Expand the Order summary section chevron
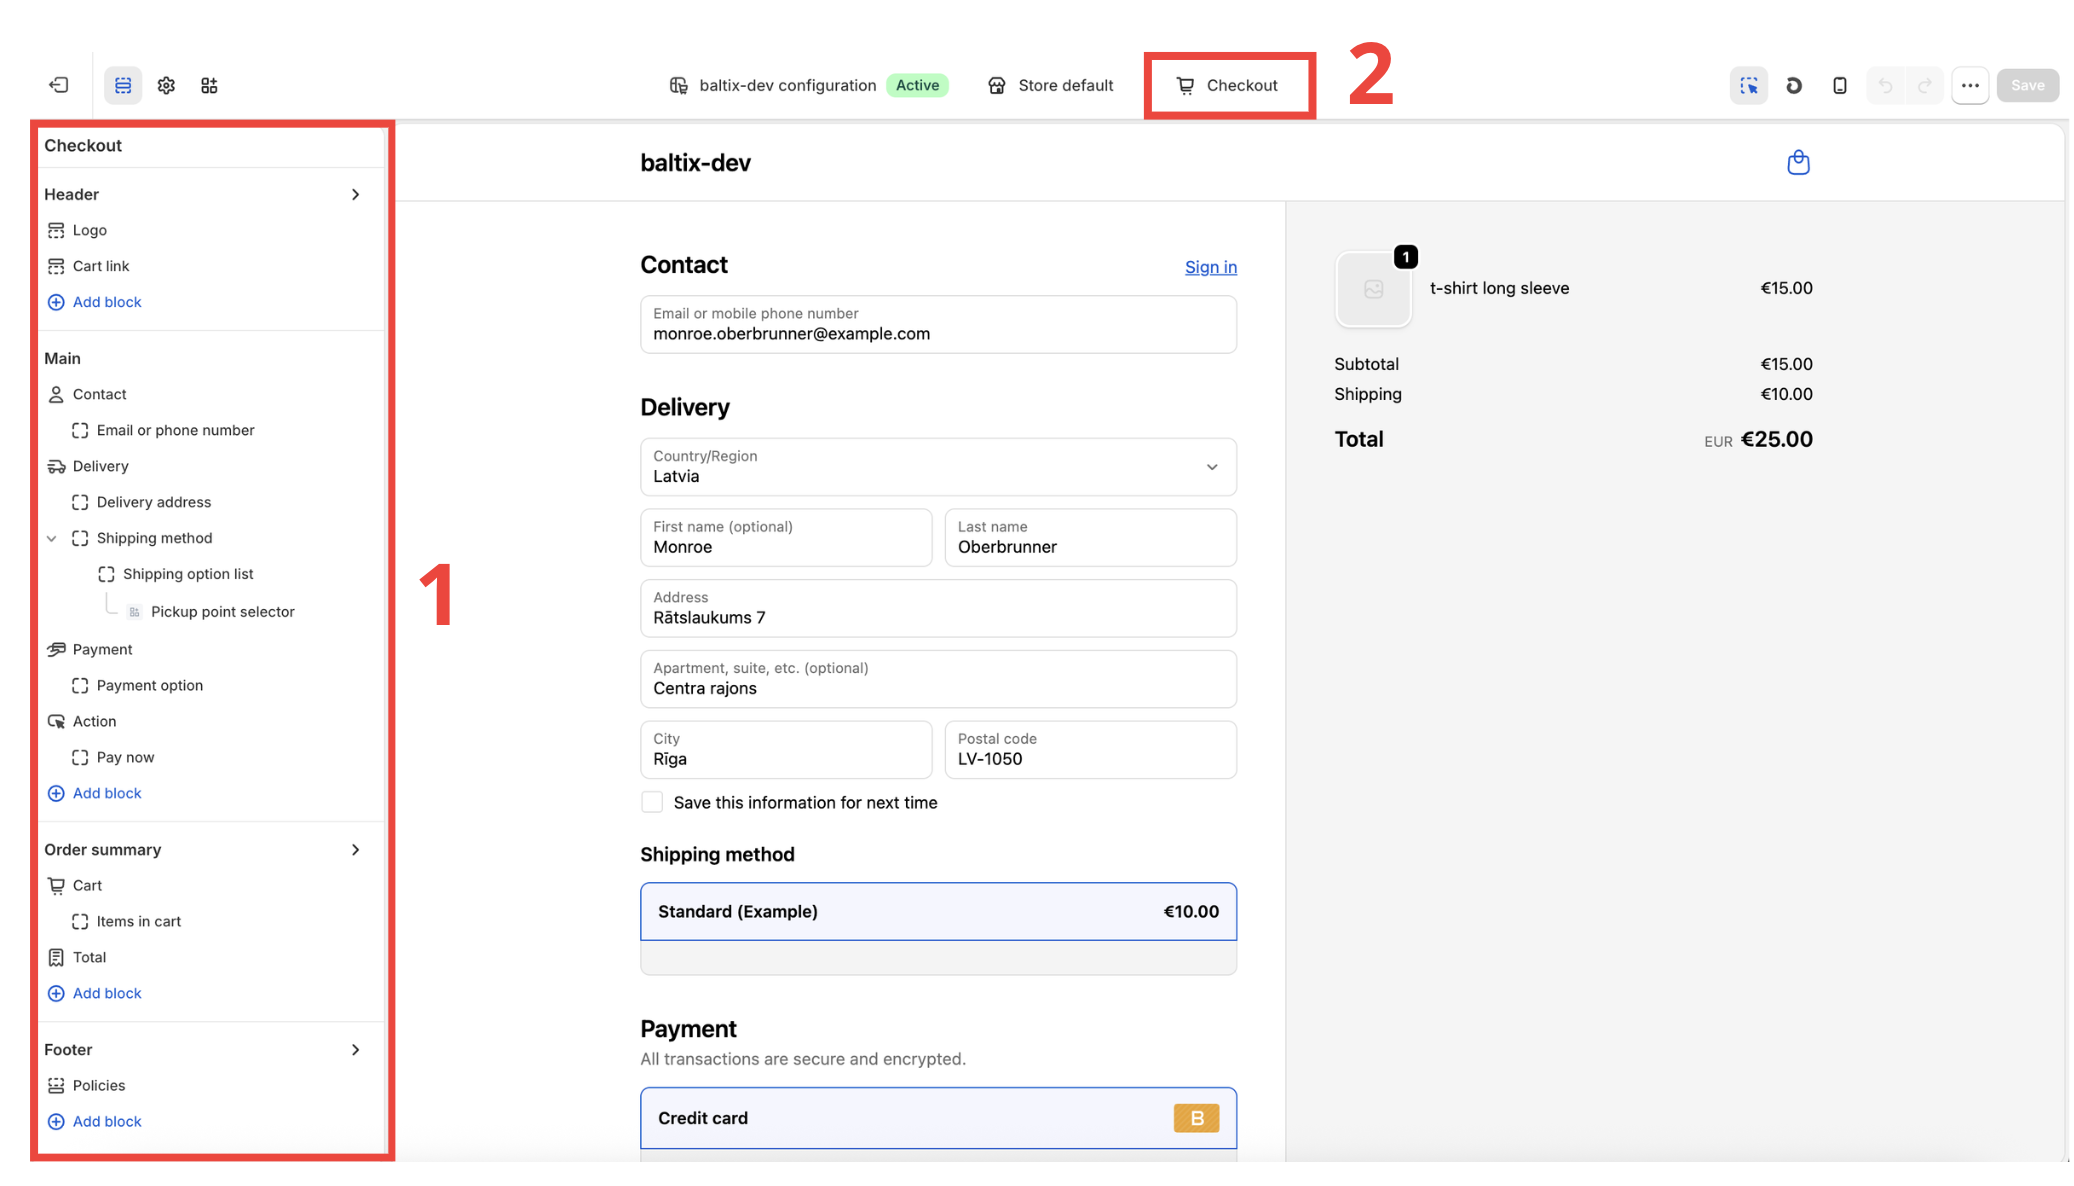Screen dimensions: 2074x1186 point(355,849)
